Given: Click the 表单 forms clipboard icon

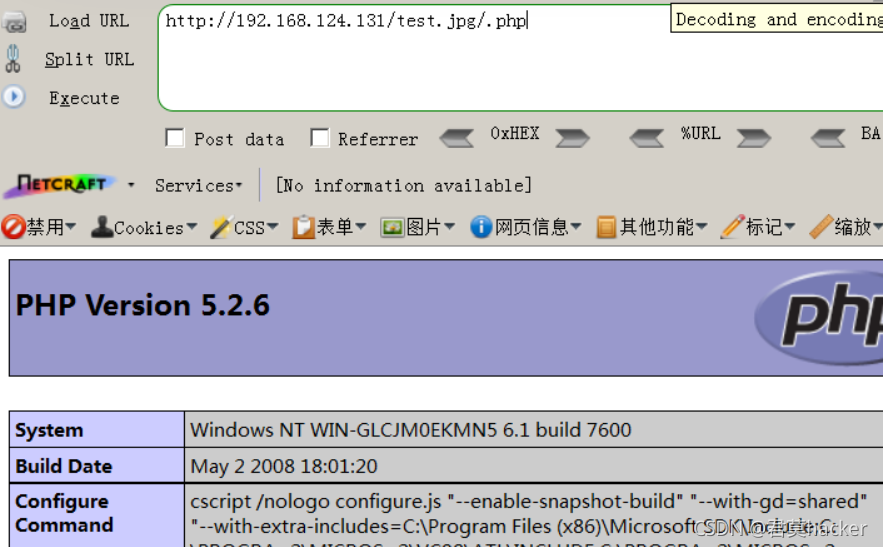Looking at the screenshot, I should [303, 227].
